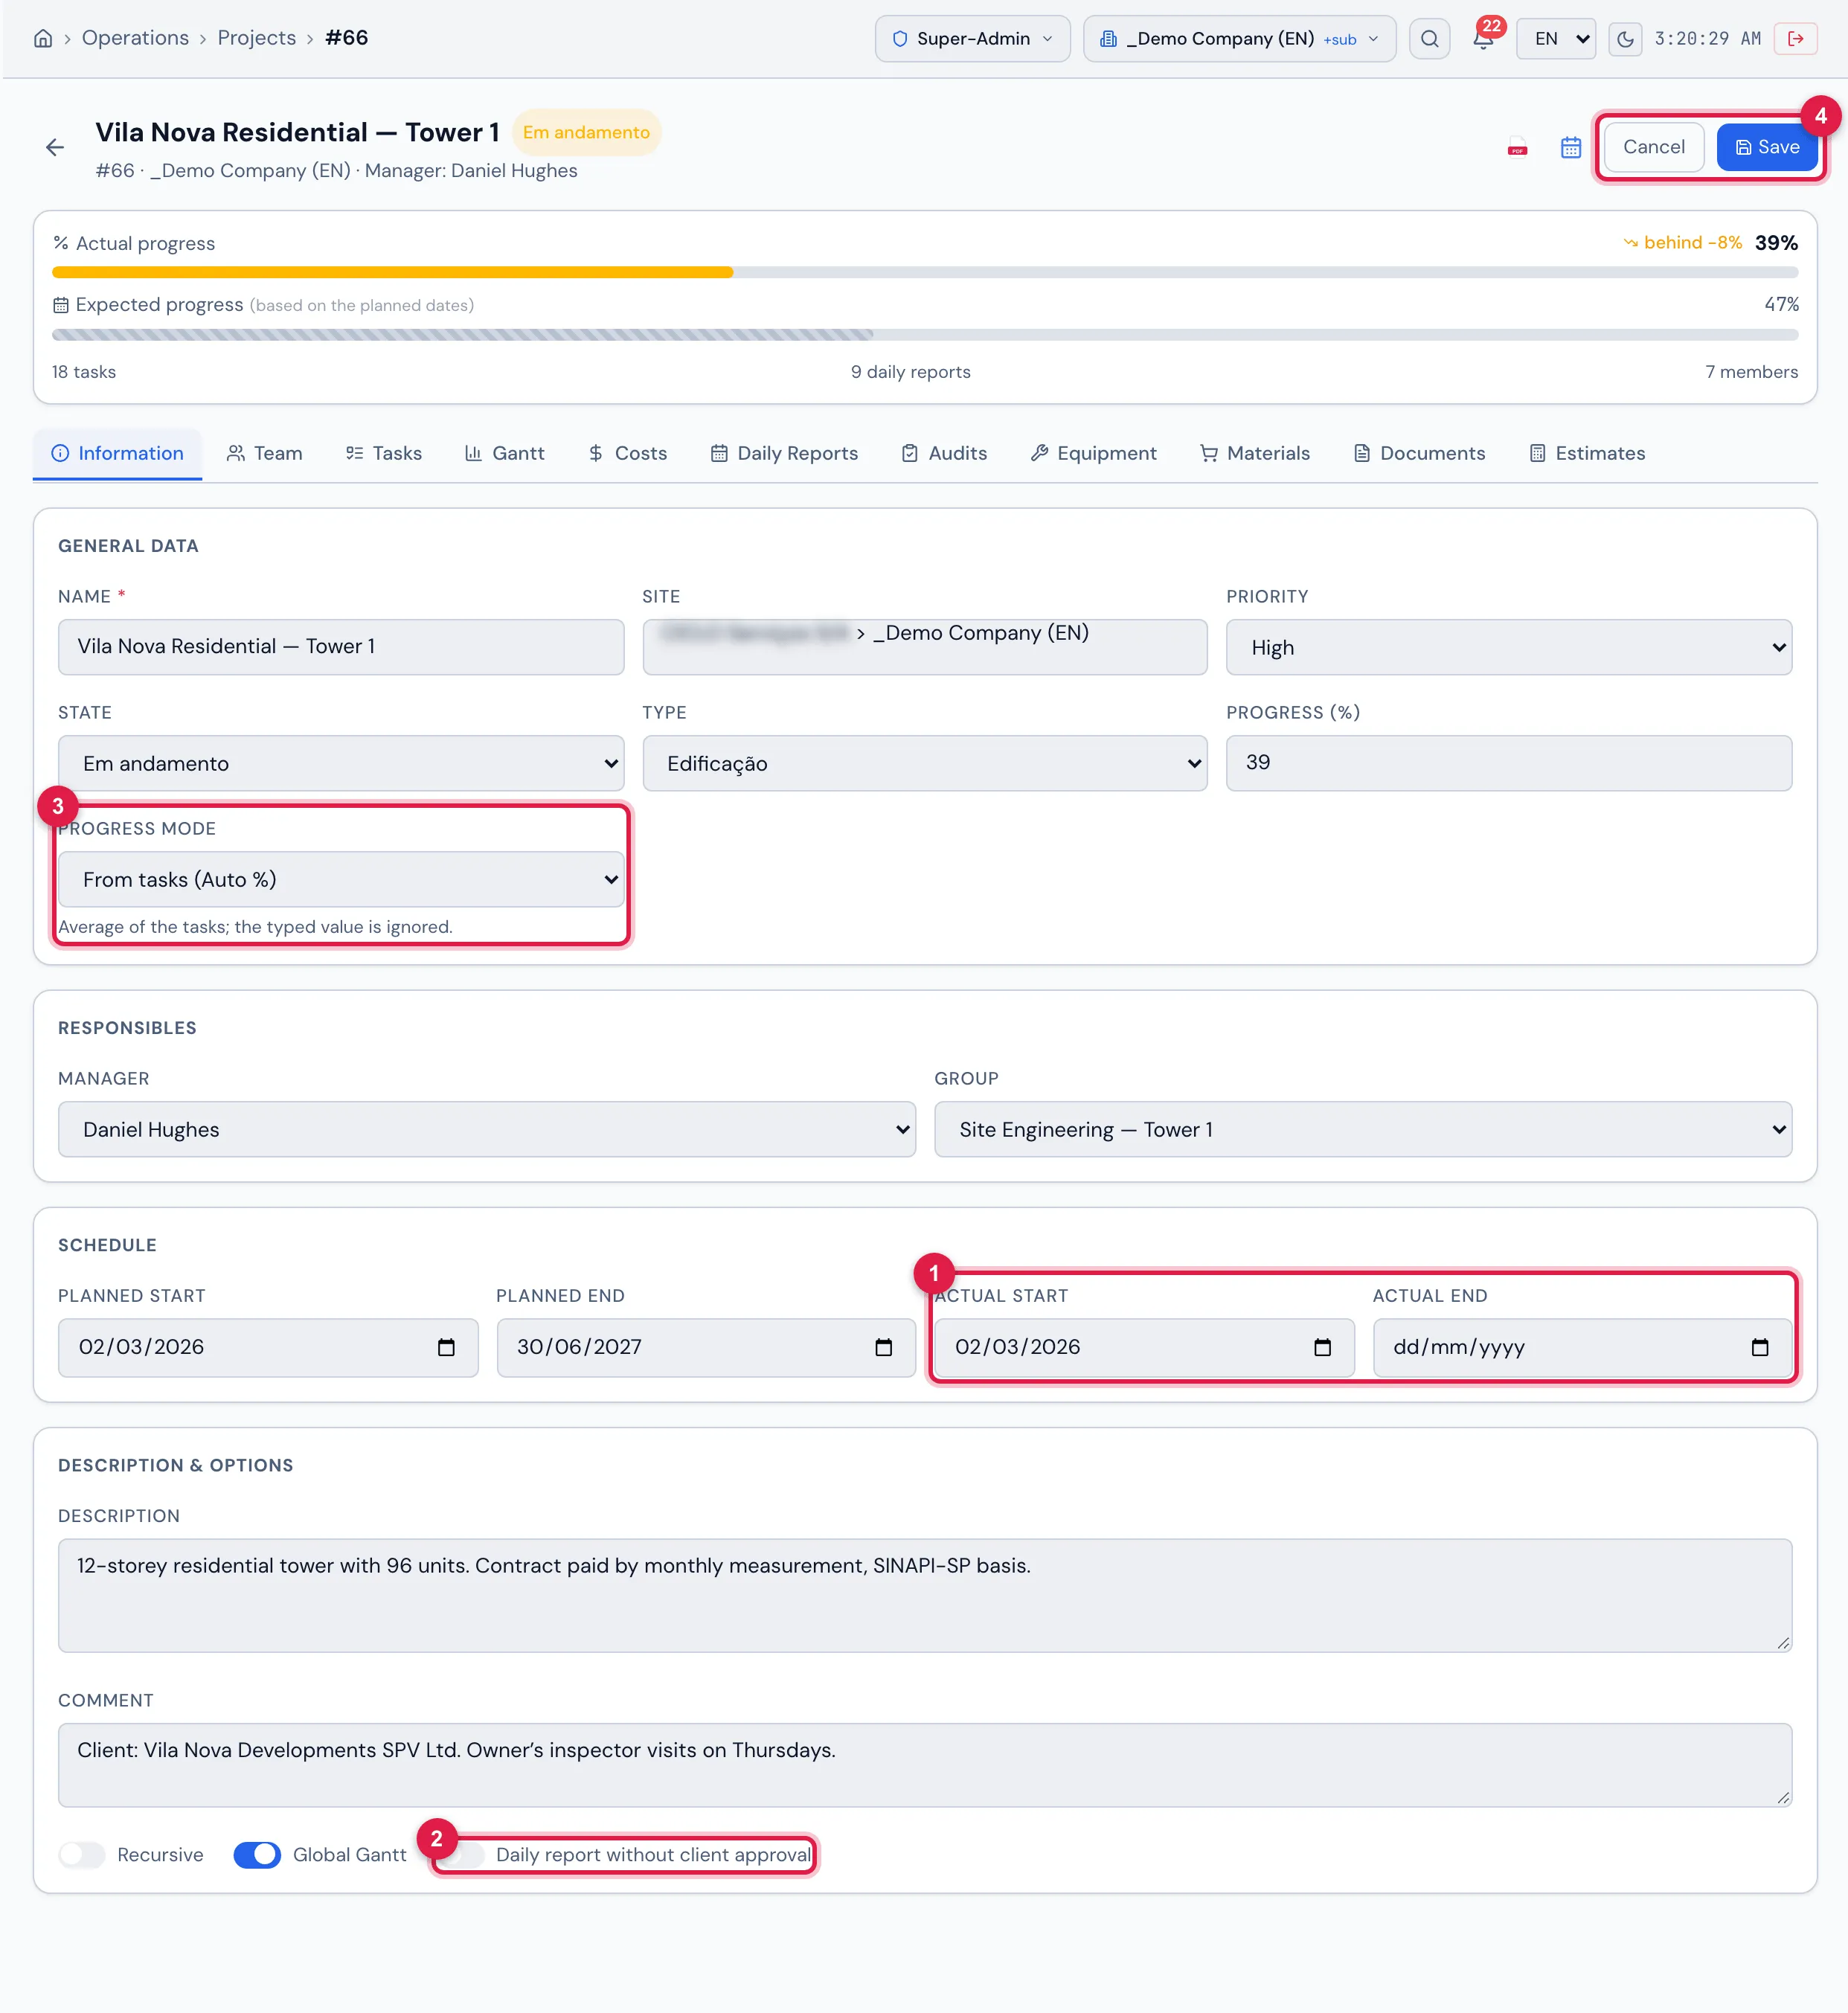
Task: Open the State dropdown Em andamento
Action: [x=341, y=763]
